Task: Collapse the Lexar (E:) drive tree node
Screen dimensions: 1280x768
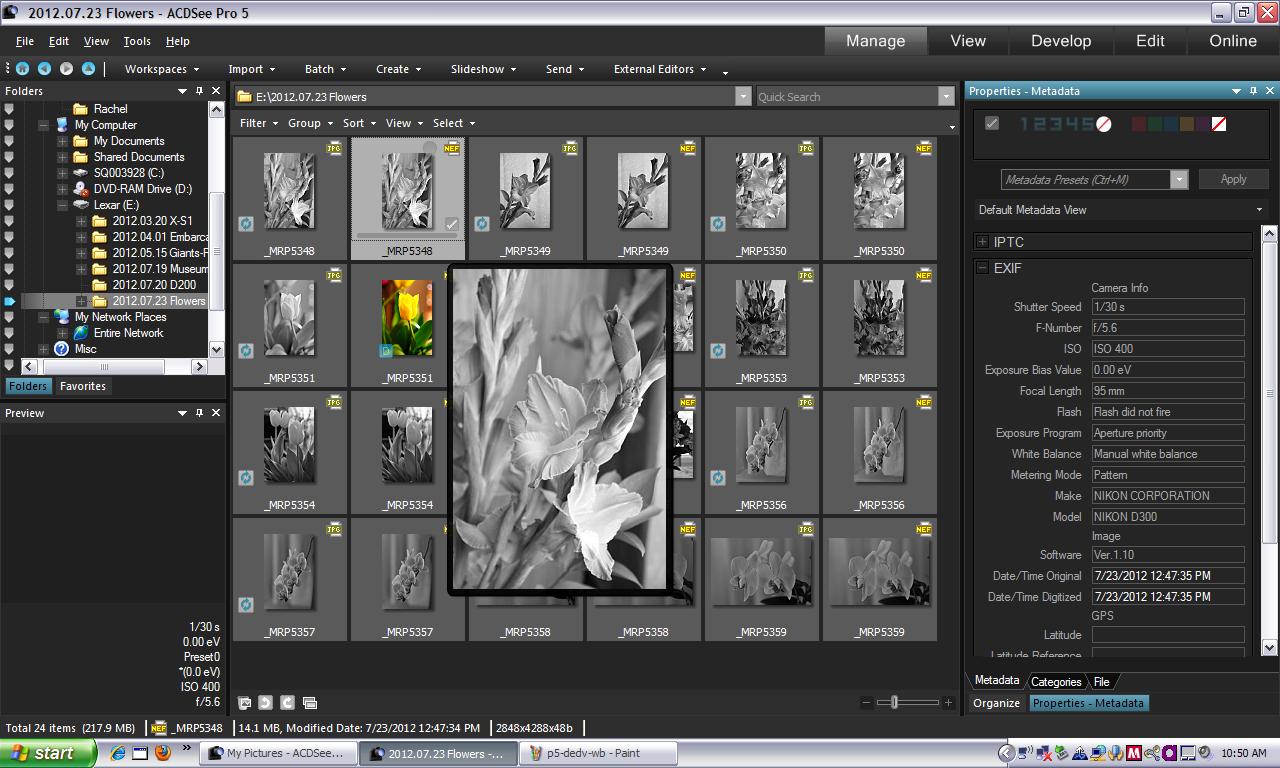Action: tap(62, 205)
